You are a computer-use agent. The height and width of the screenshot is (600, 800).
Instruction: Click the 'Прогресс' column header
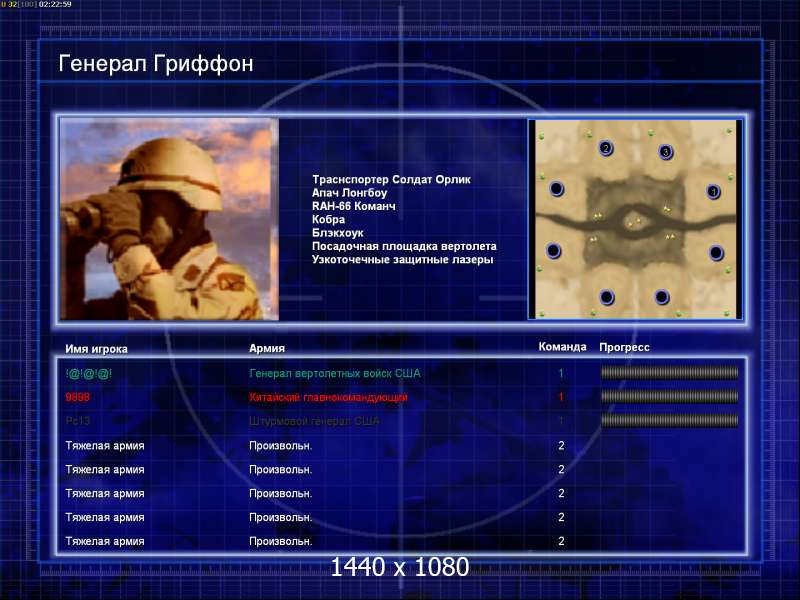coord(624,347)
